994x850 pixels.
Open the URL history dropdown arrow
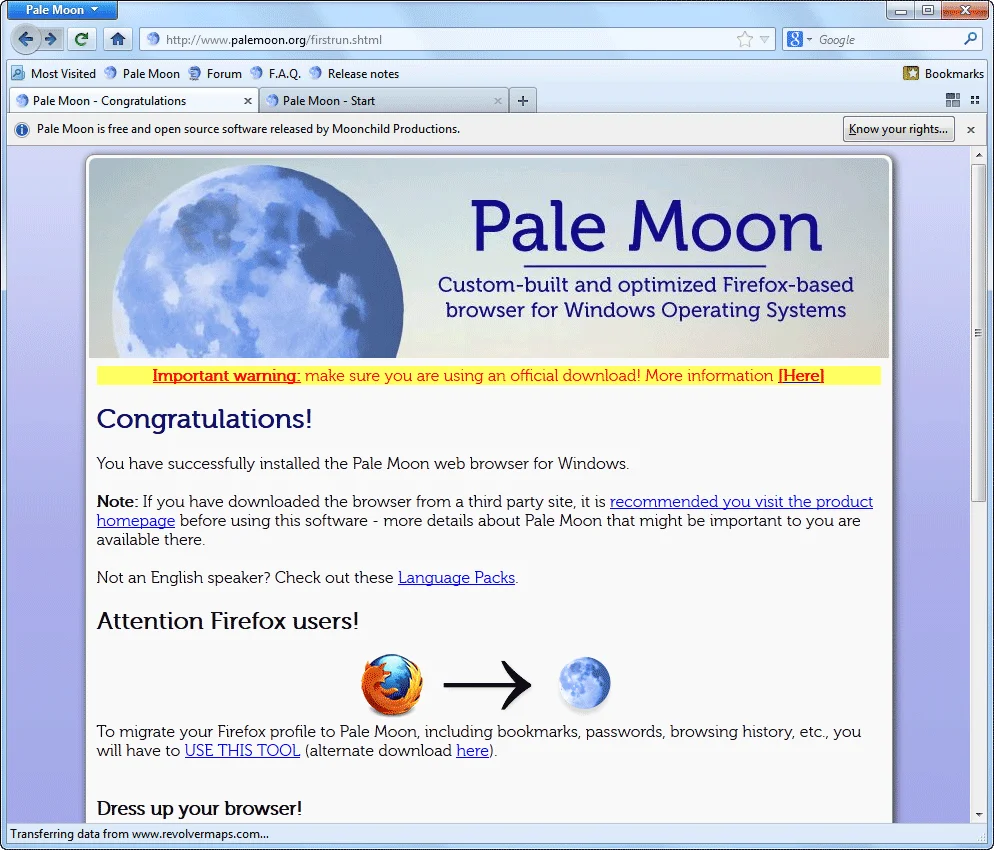(x=765, y=39)
